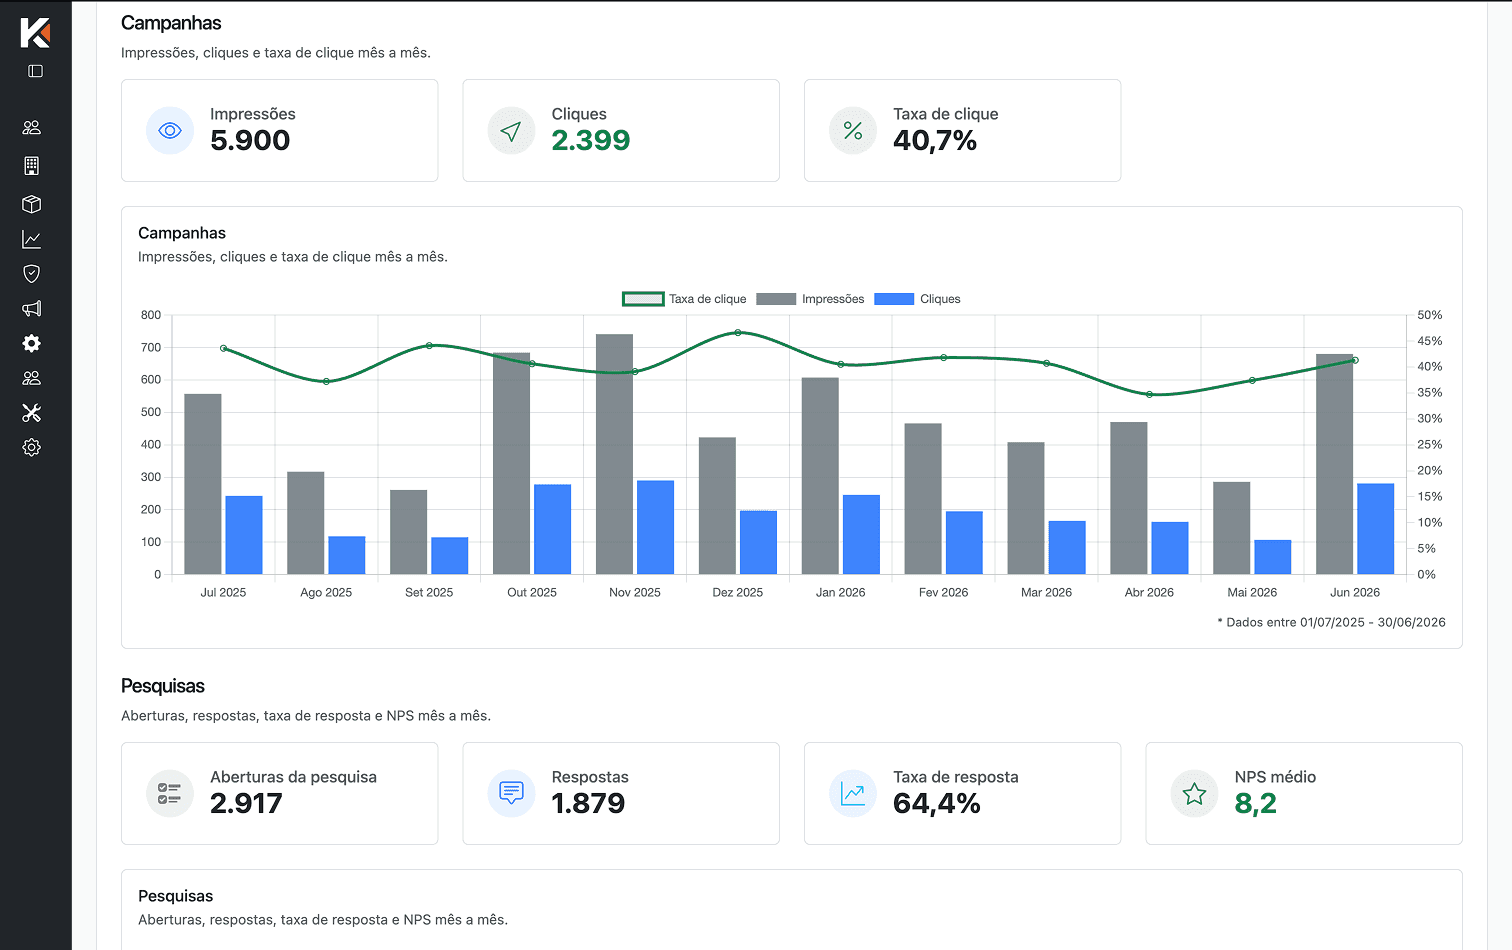Image resolution: width=1512 pixels, height=950 pixels.
Task: Click the Taxa de clique 40,7% card
Action: pos(962,131)
